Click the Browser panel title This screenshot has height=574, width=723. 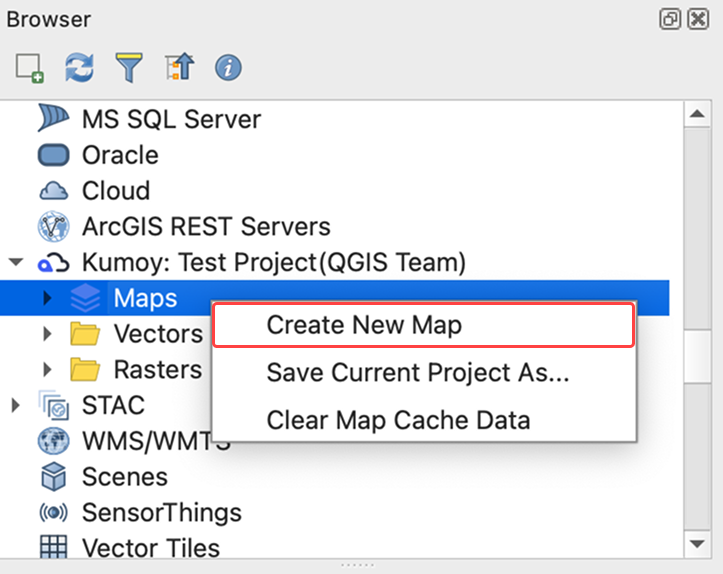click(x=48, y=19)
